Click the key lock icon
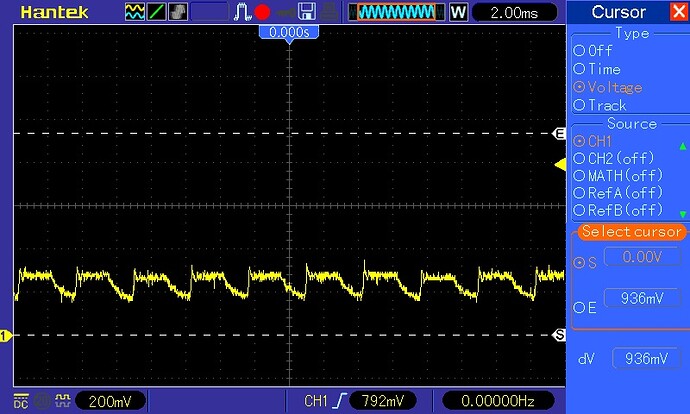 pyautogui.click(x=286, y=12)
